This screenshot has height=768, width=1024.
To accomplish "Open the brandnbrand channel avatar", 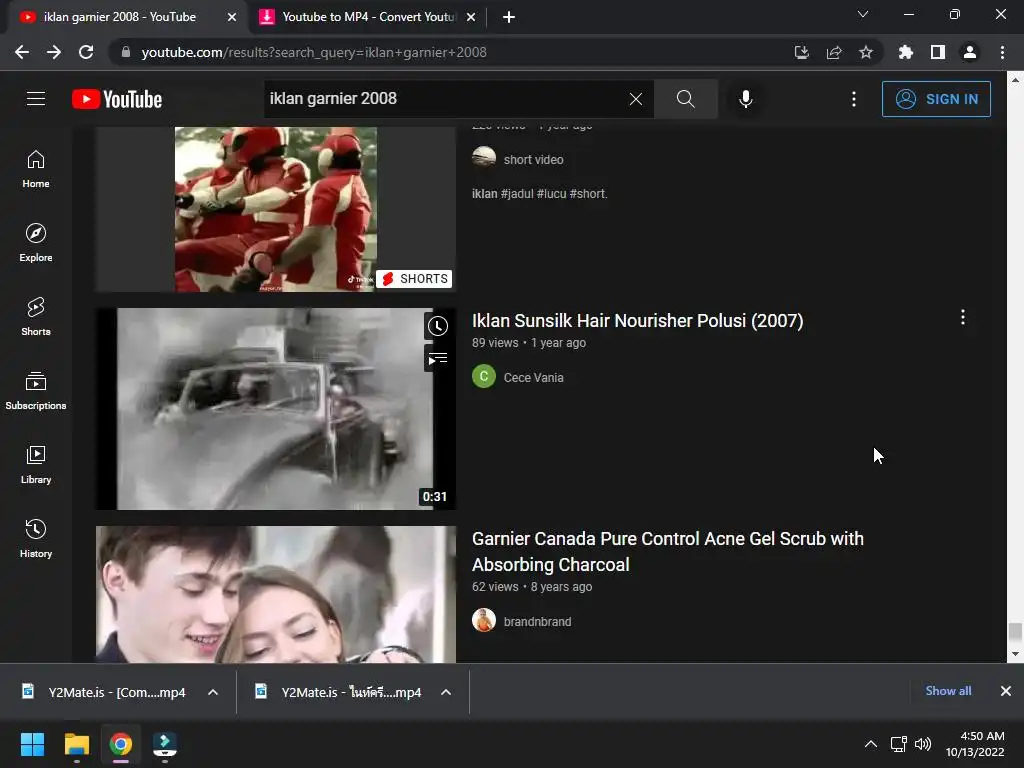I will (x=484, y=620).
